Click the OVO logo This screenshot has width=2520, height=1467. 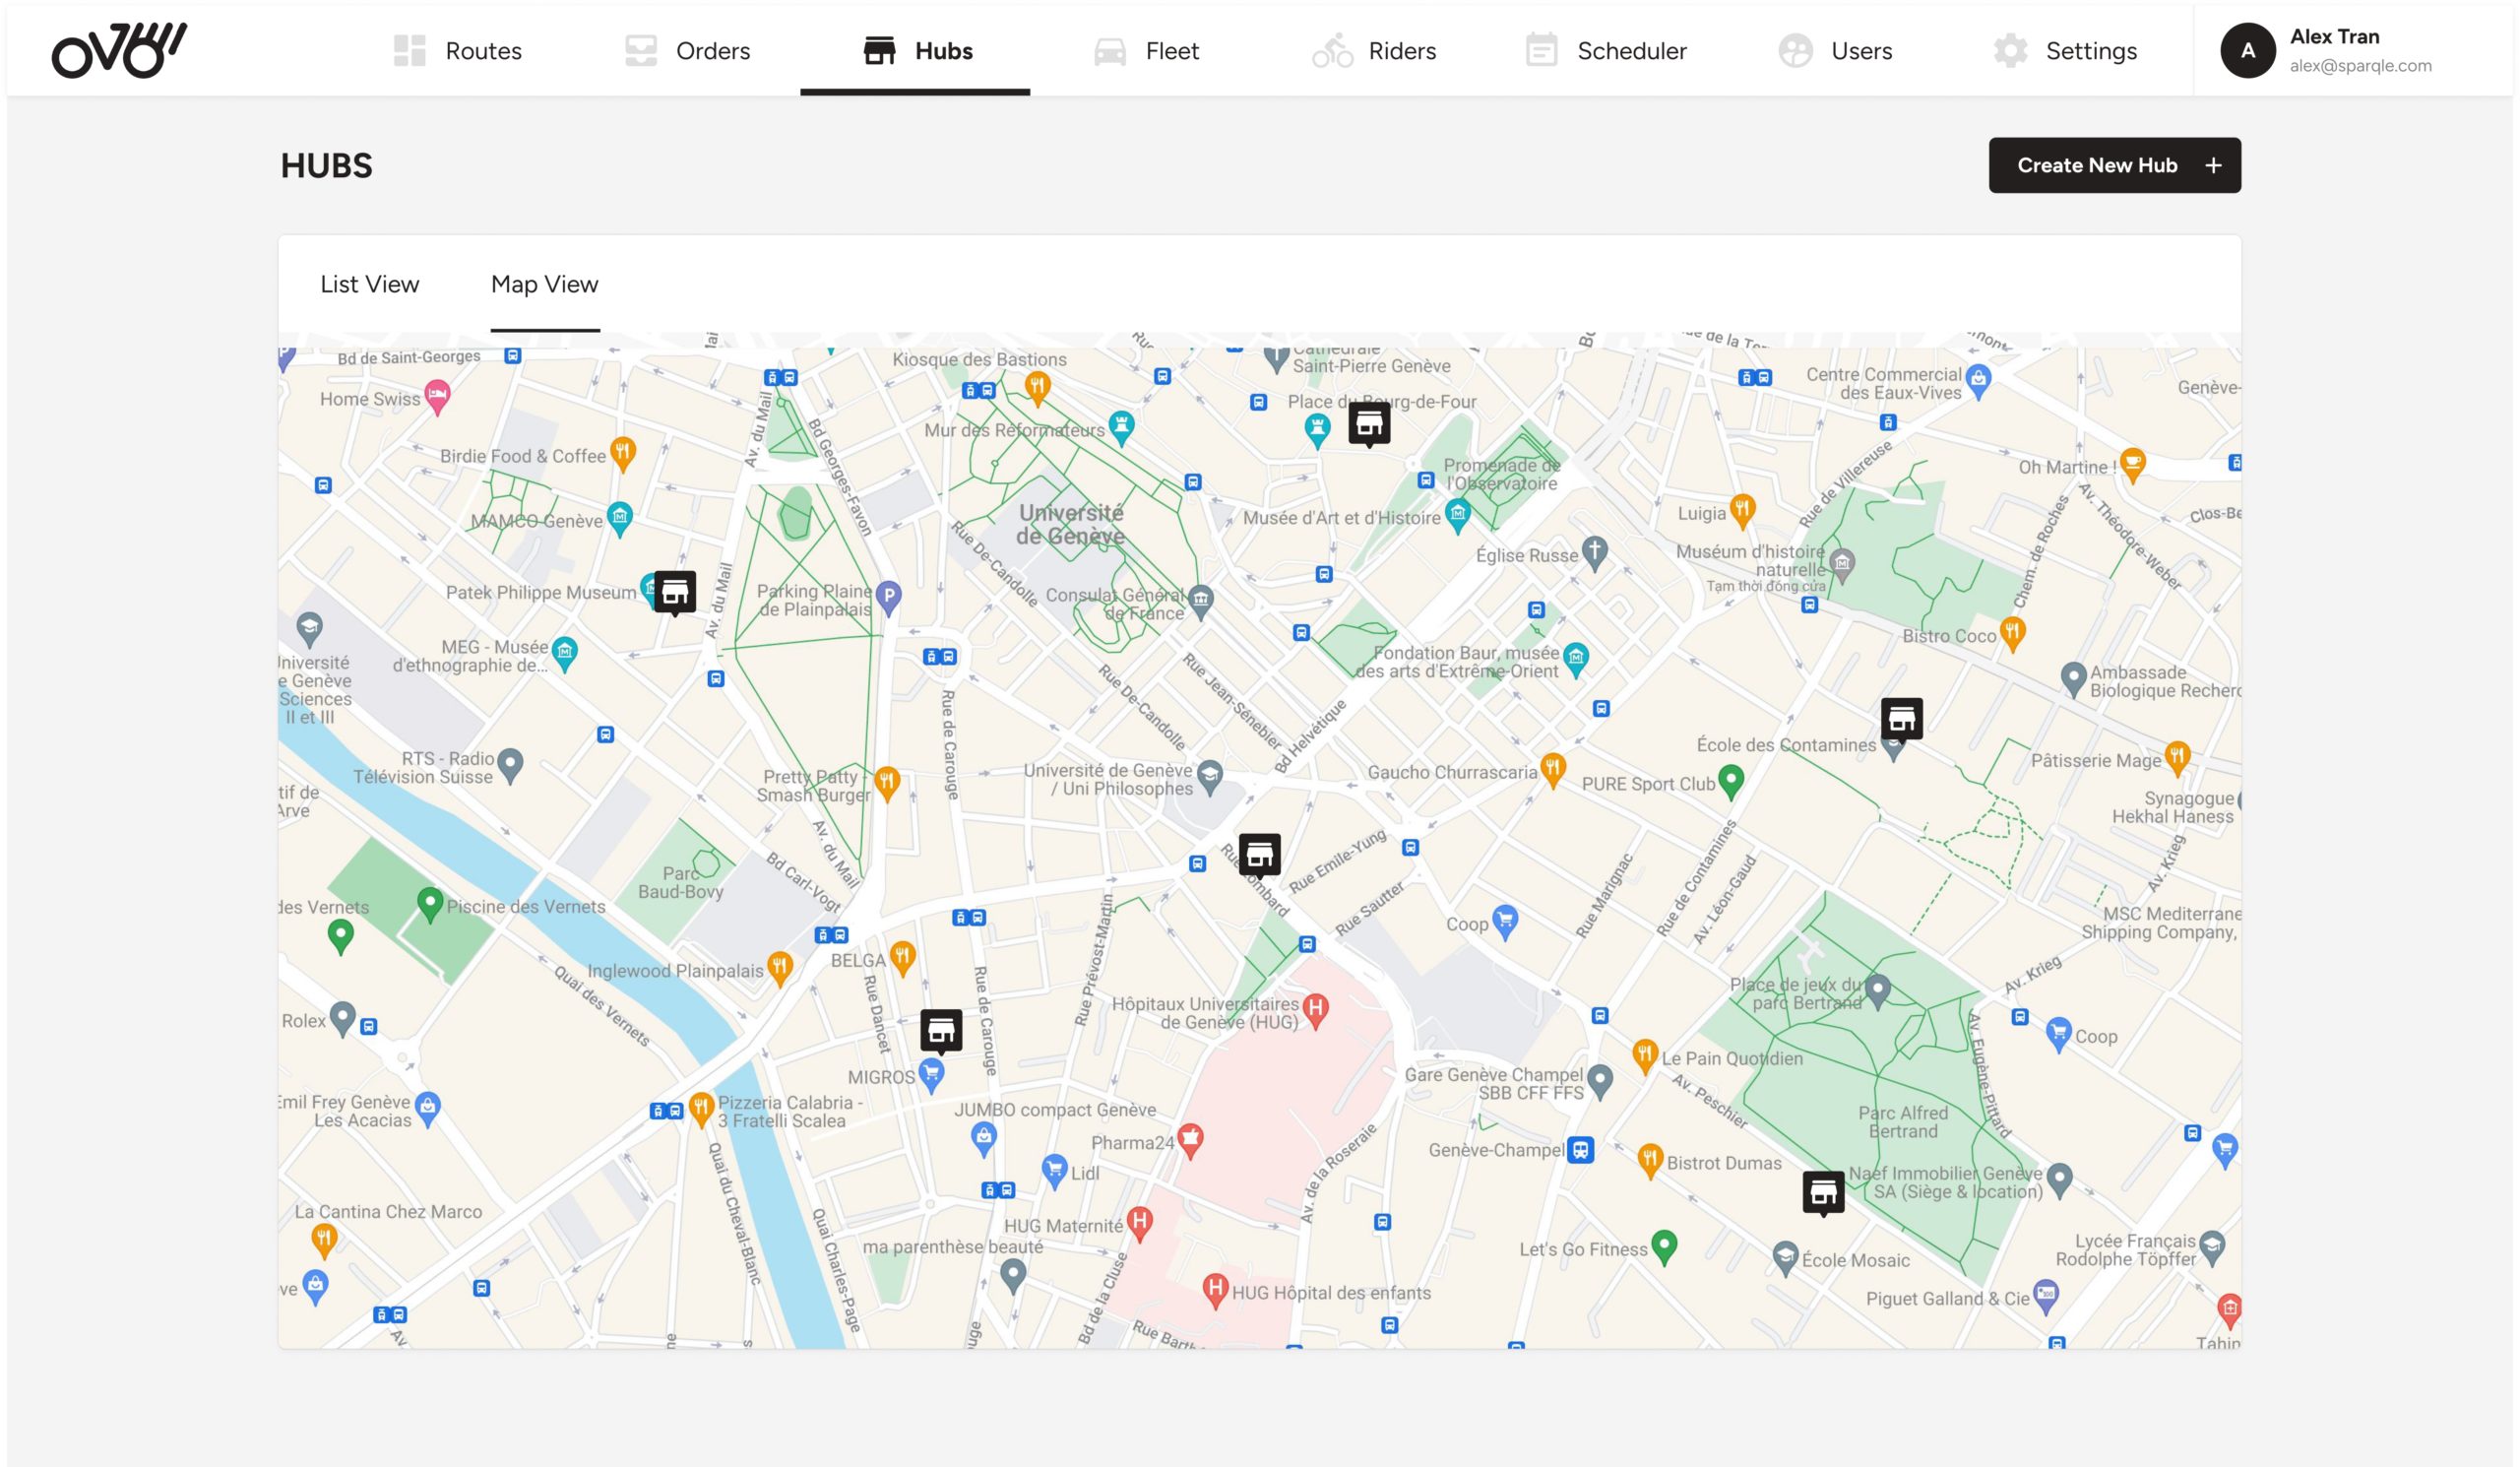pyautogui.click(x=119, y=50)
